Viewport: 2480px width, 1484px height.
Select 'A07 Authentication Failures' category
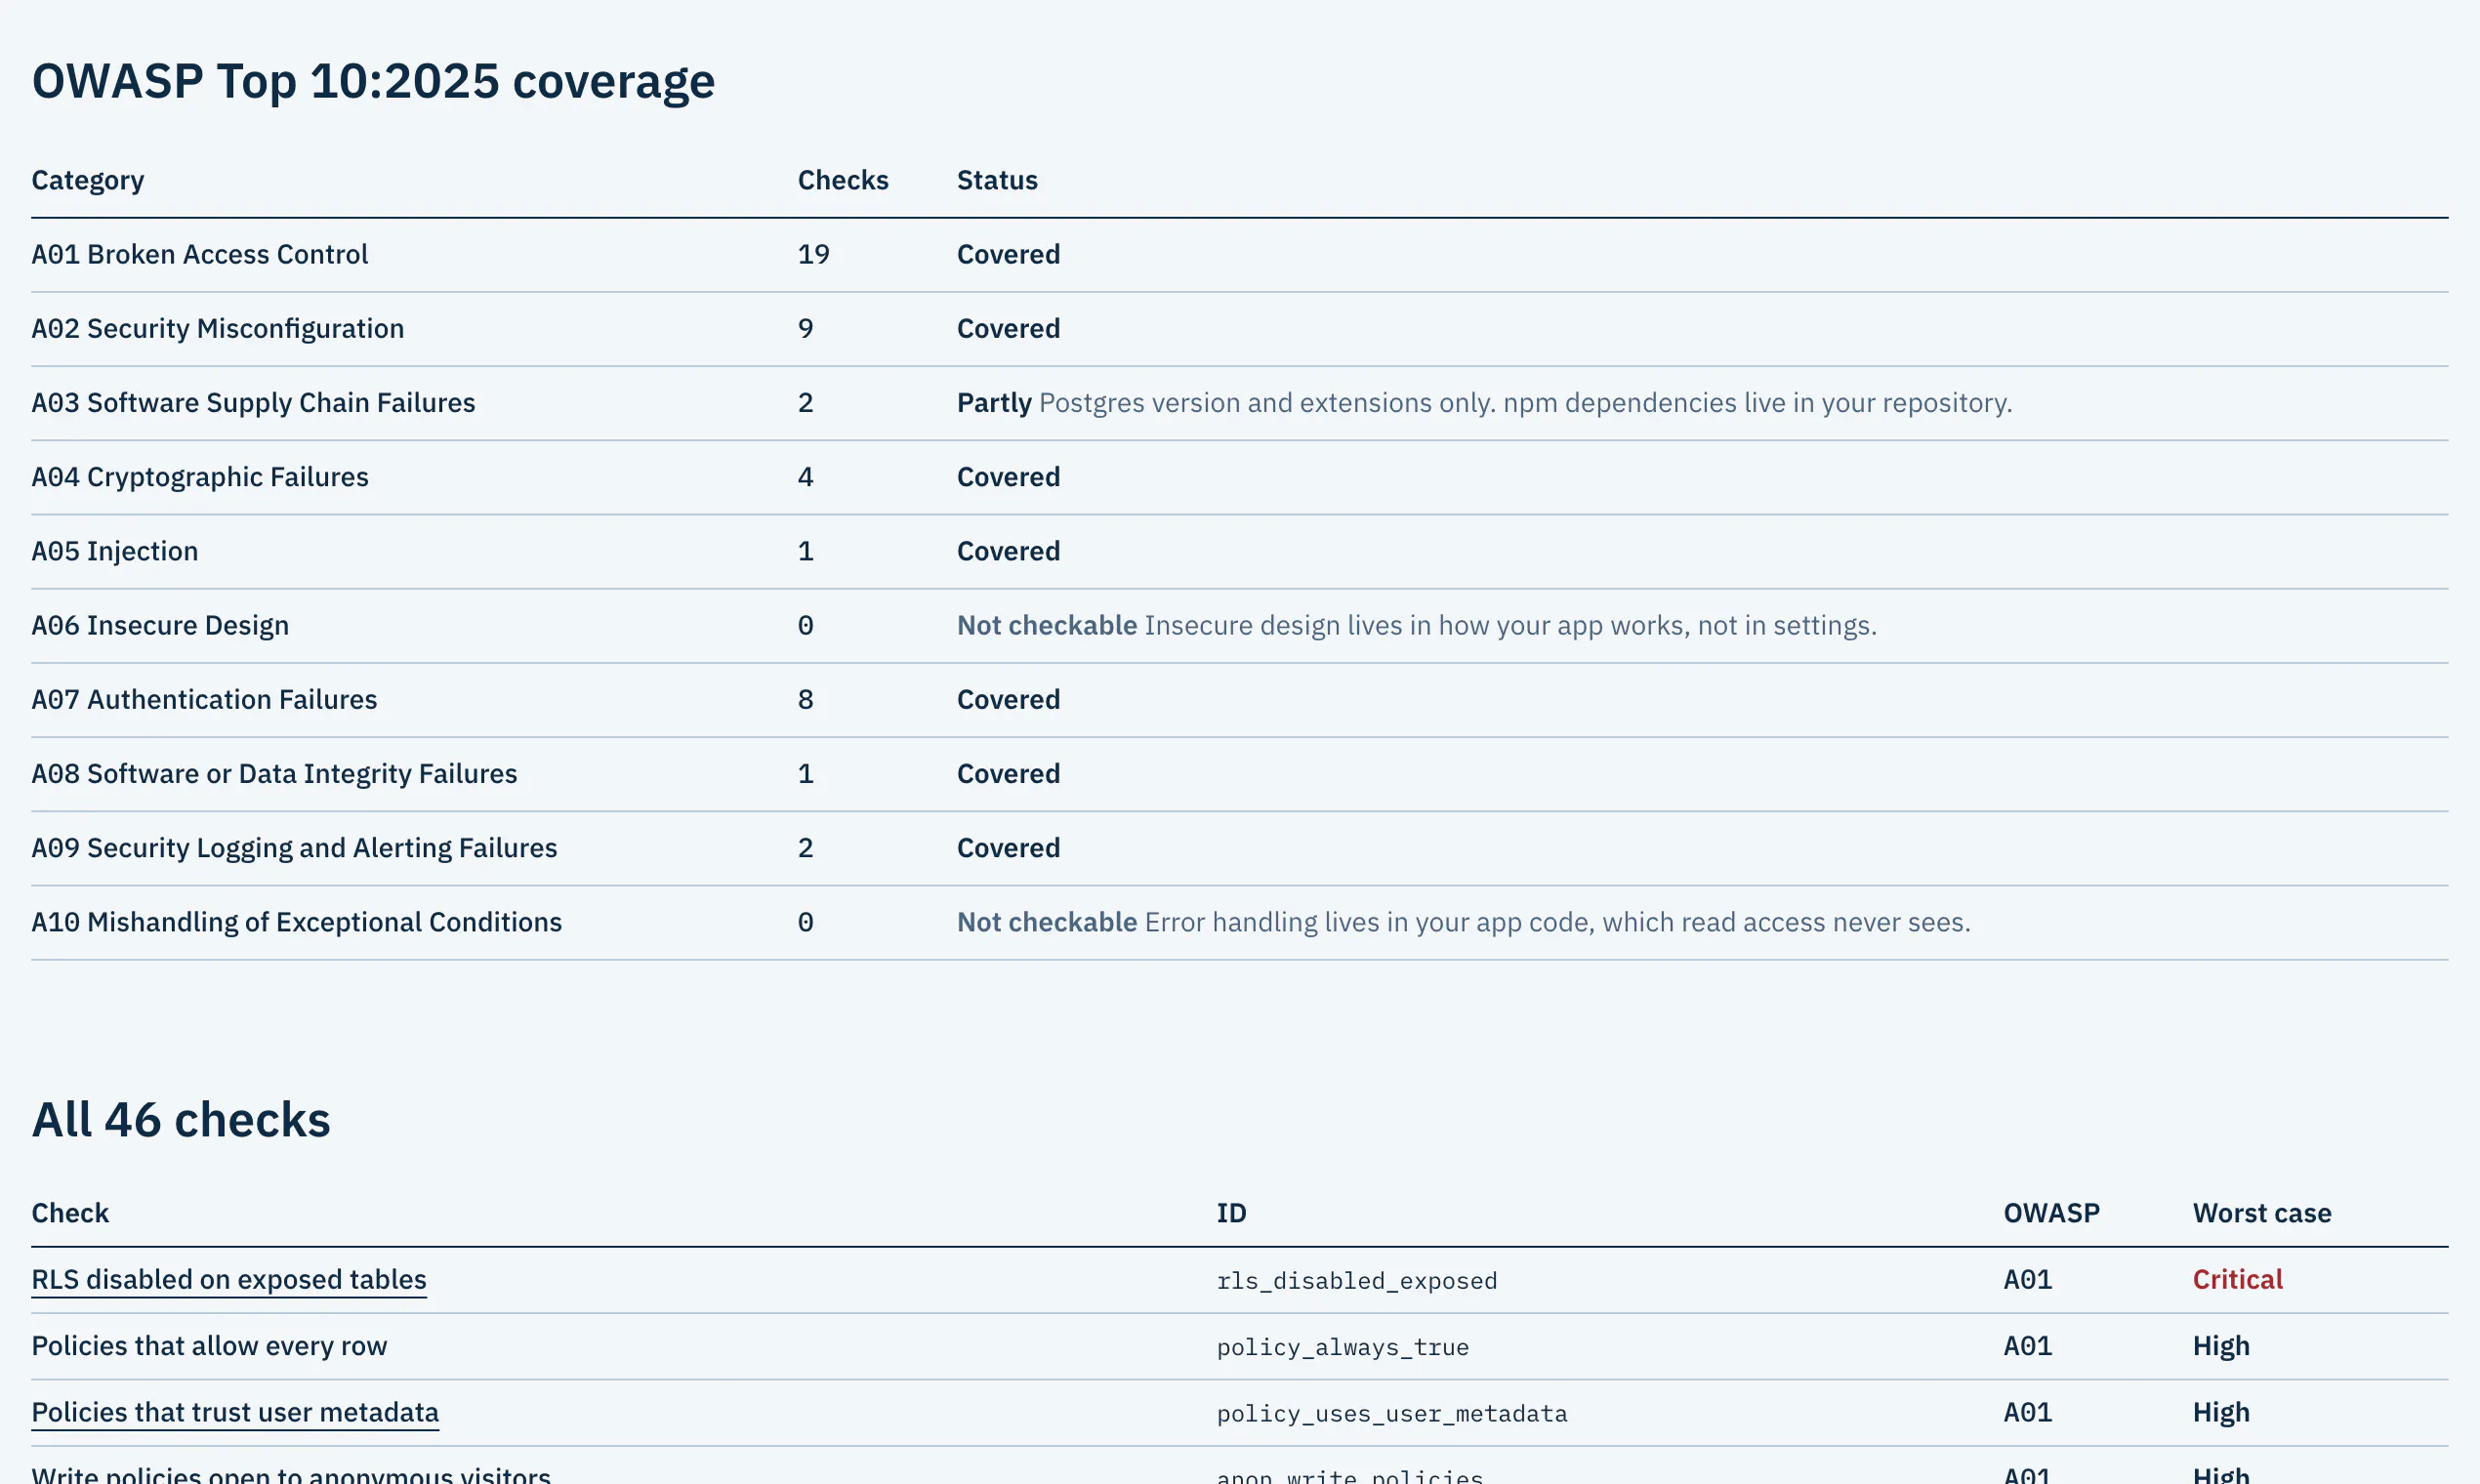click(x=204, y=699)
